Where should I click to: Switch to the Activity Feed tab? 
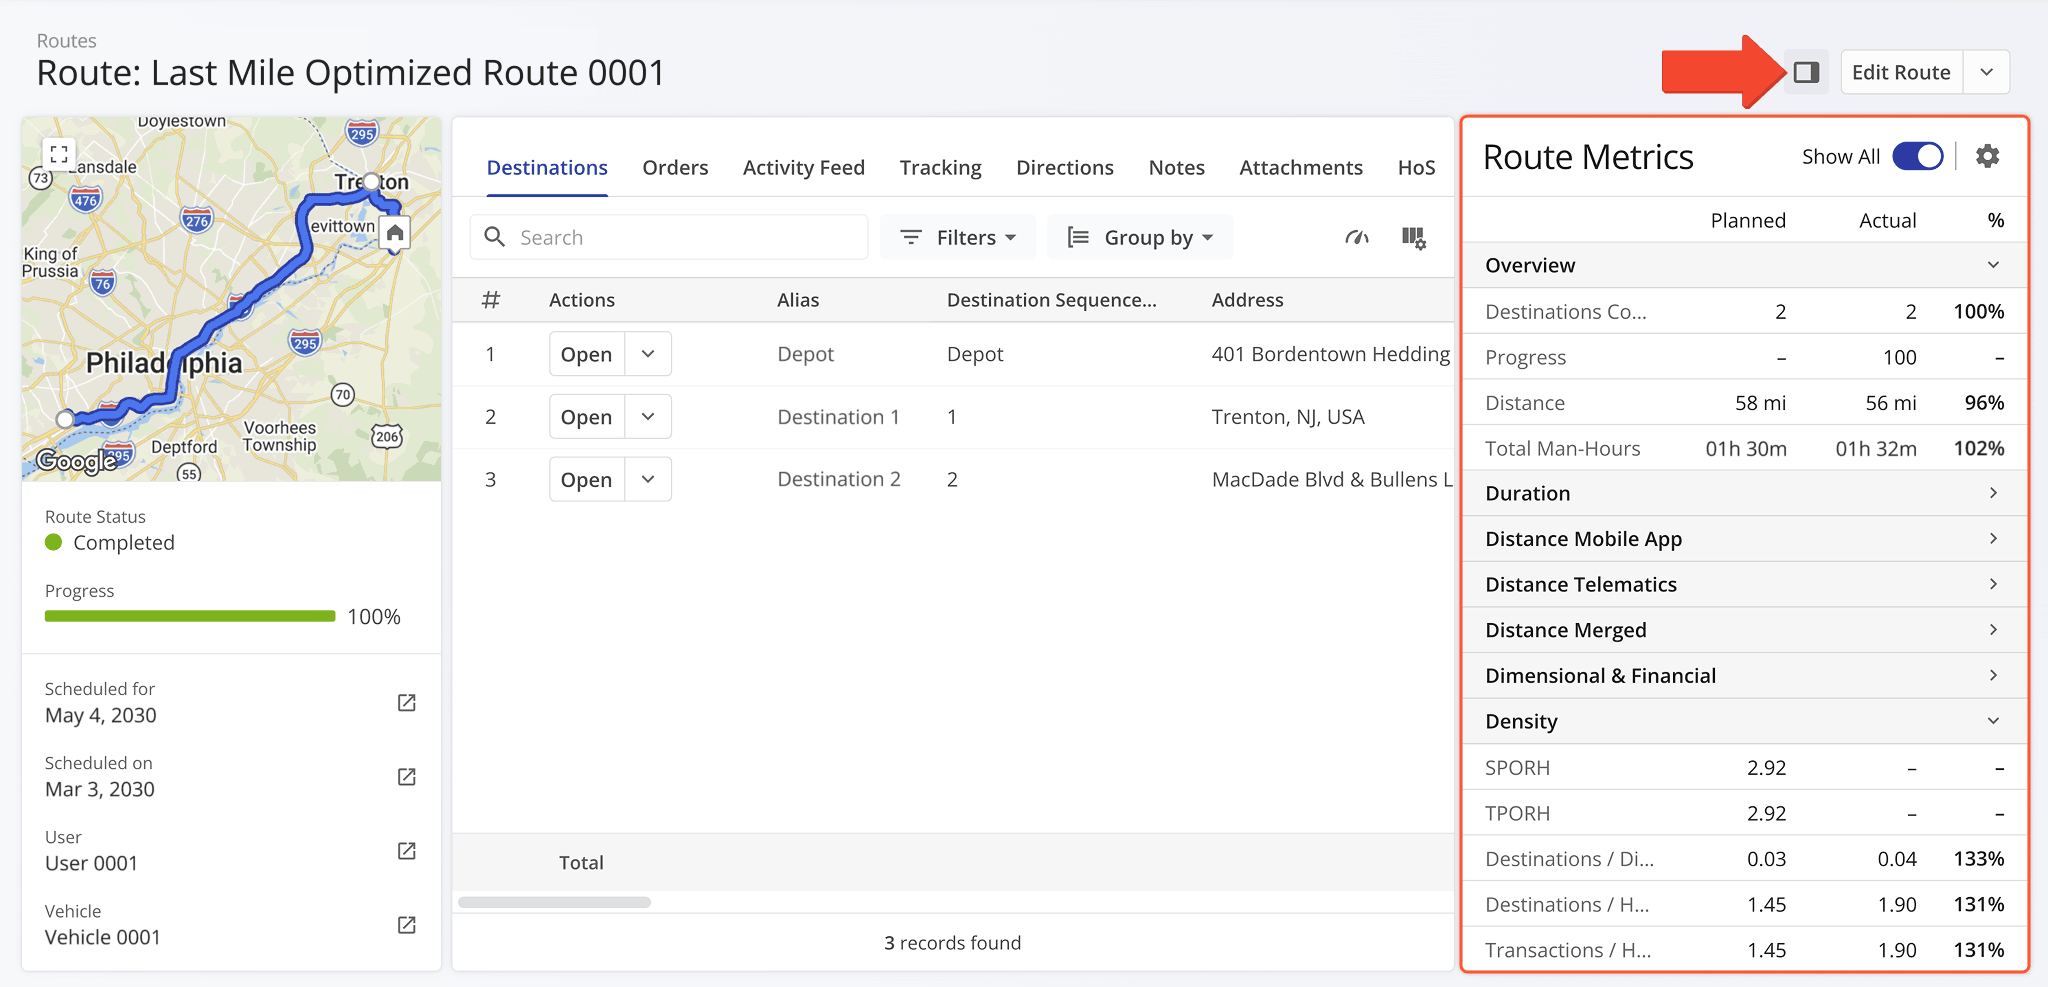click(x=803, y=167)
